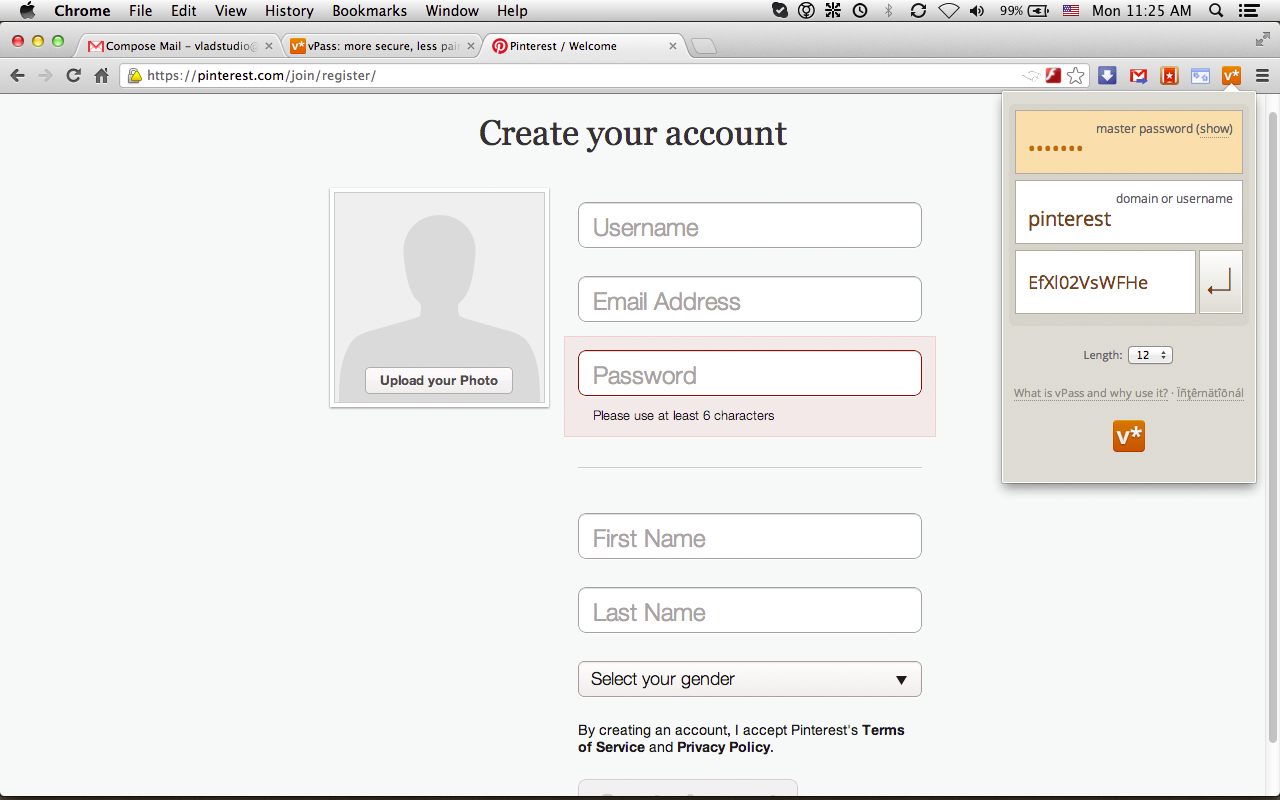
Task: Open the Edit menu
Action: tap(183, 11)
